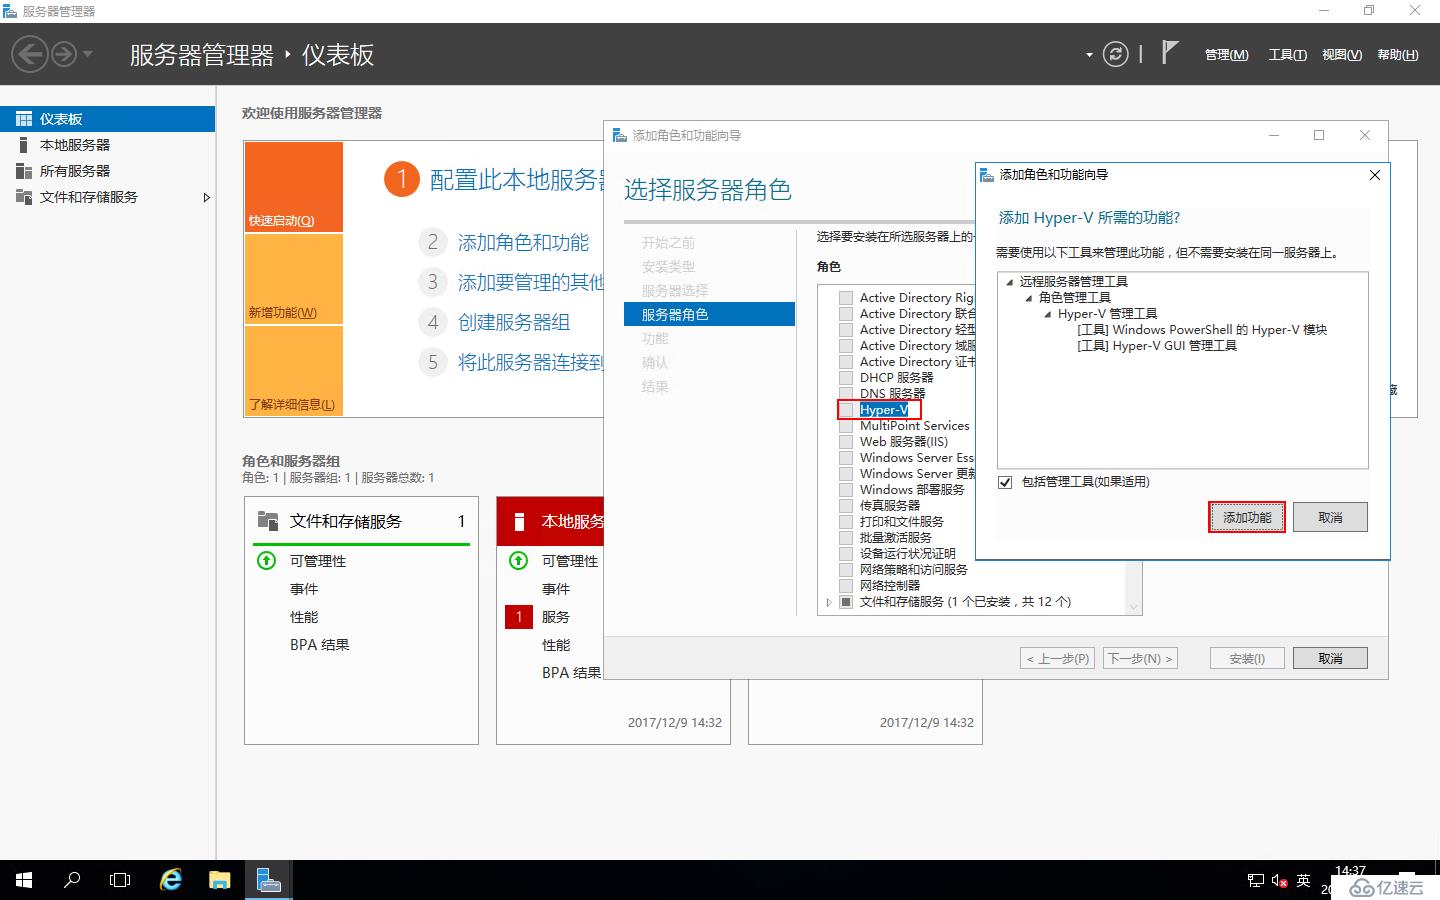Collapse the 角色管理工具 node
1440x900 pixels.
(x=1029, y=298)
